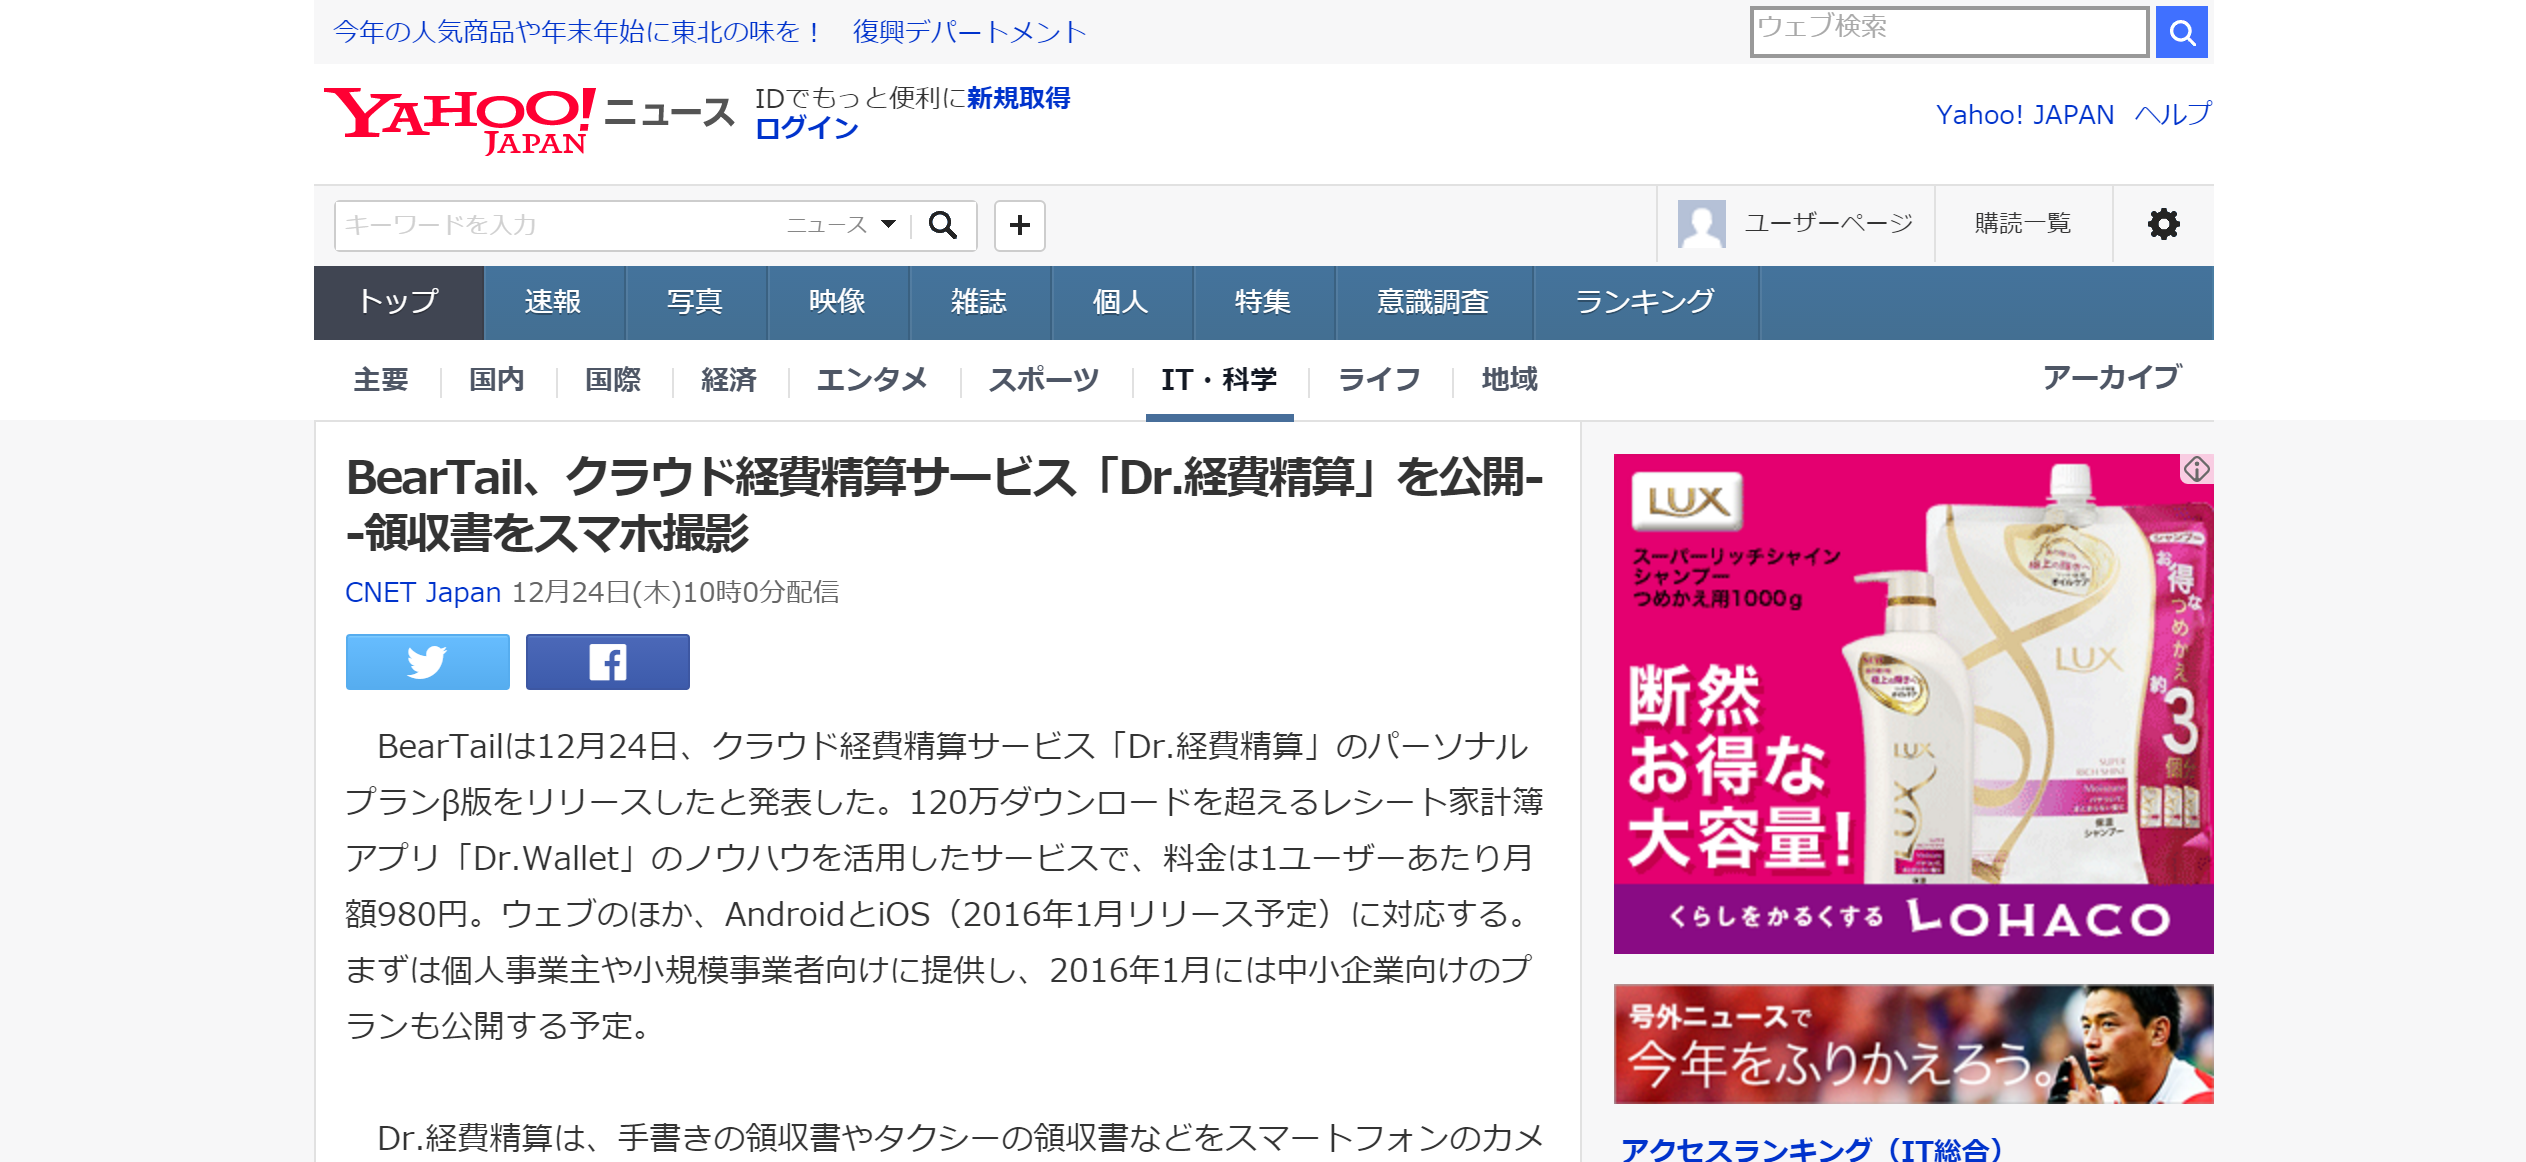Select the 速報 tab in the navigation bar

553,302
